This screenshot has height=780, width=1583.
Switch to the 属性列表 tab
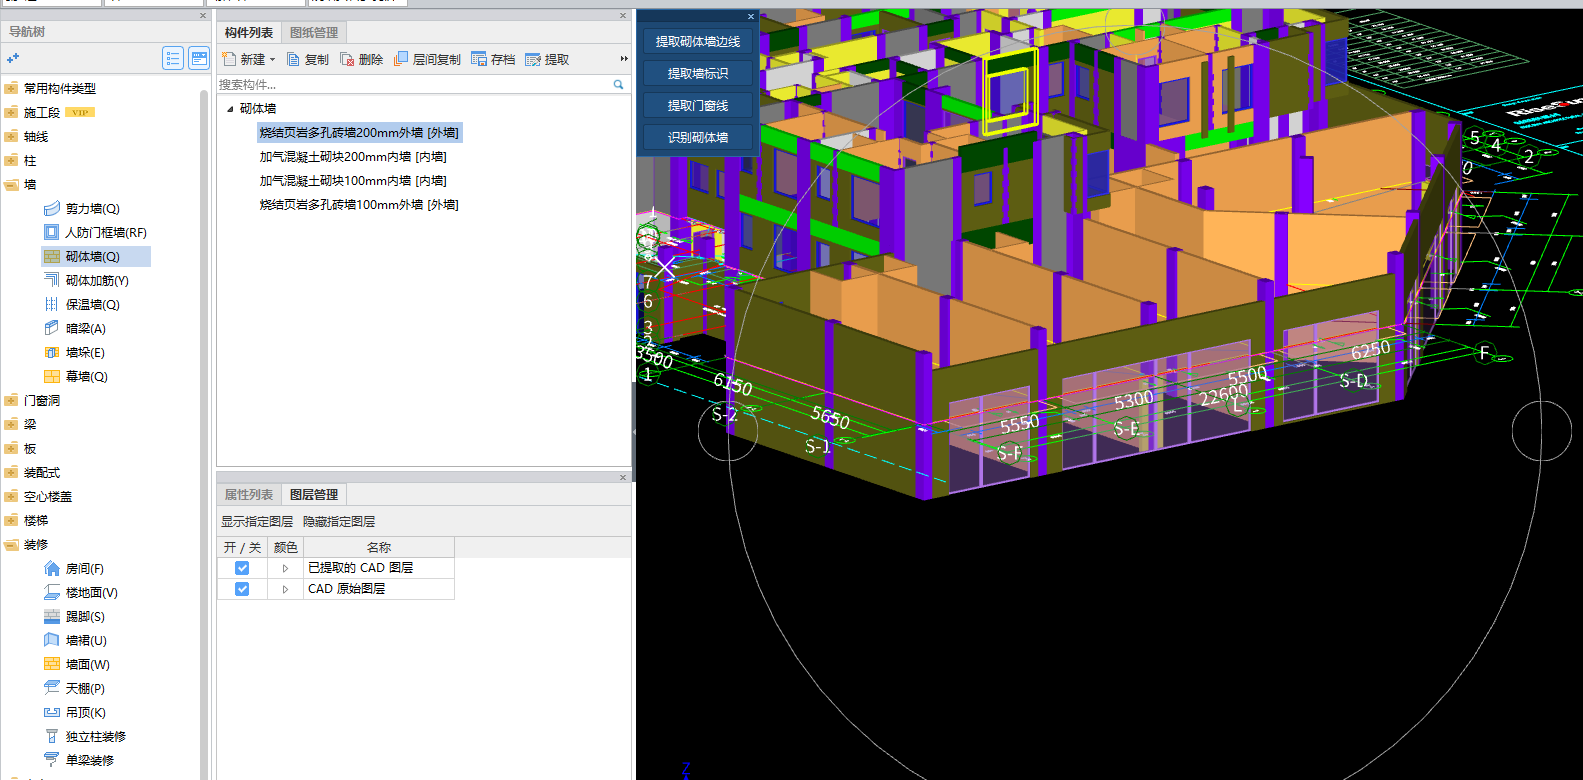pyautogui.click(x=249, y=495)
